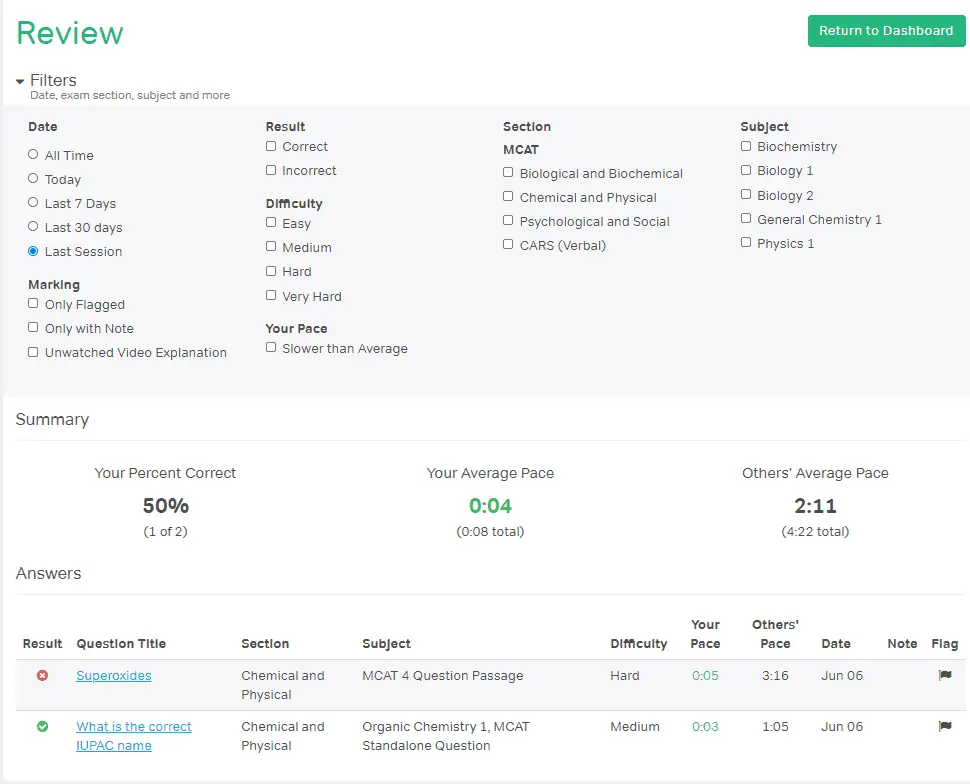Enable Slower than Average pace filter
This screenshot has width=970, height=784.
pyautogui.click(x=271, y=348)
